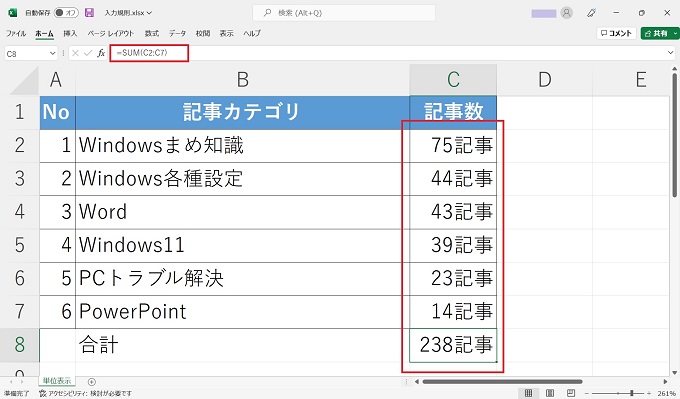Click the search box in title bar
This screenshot has height=399, width=680.
[344, 13]
